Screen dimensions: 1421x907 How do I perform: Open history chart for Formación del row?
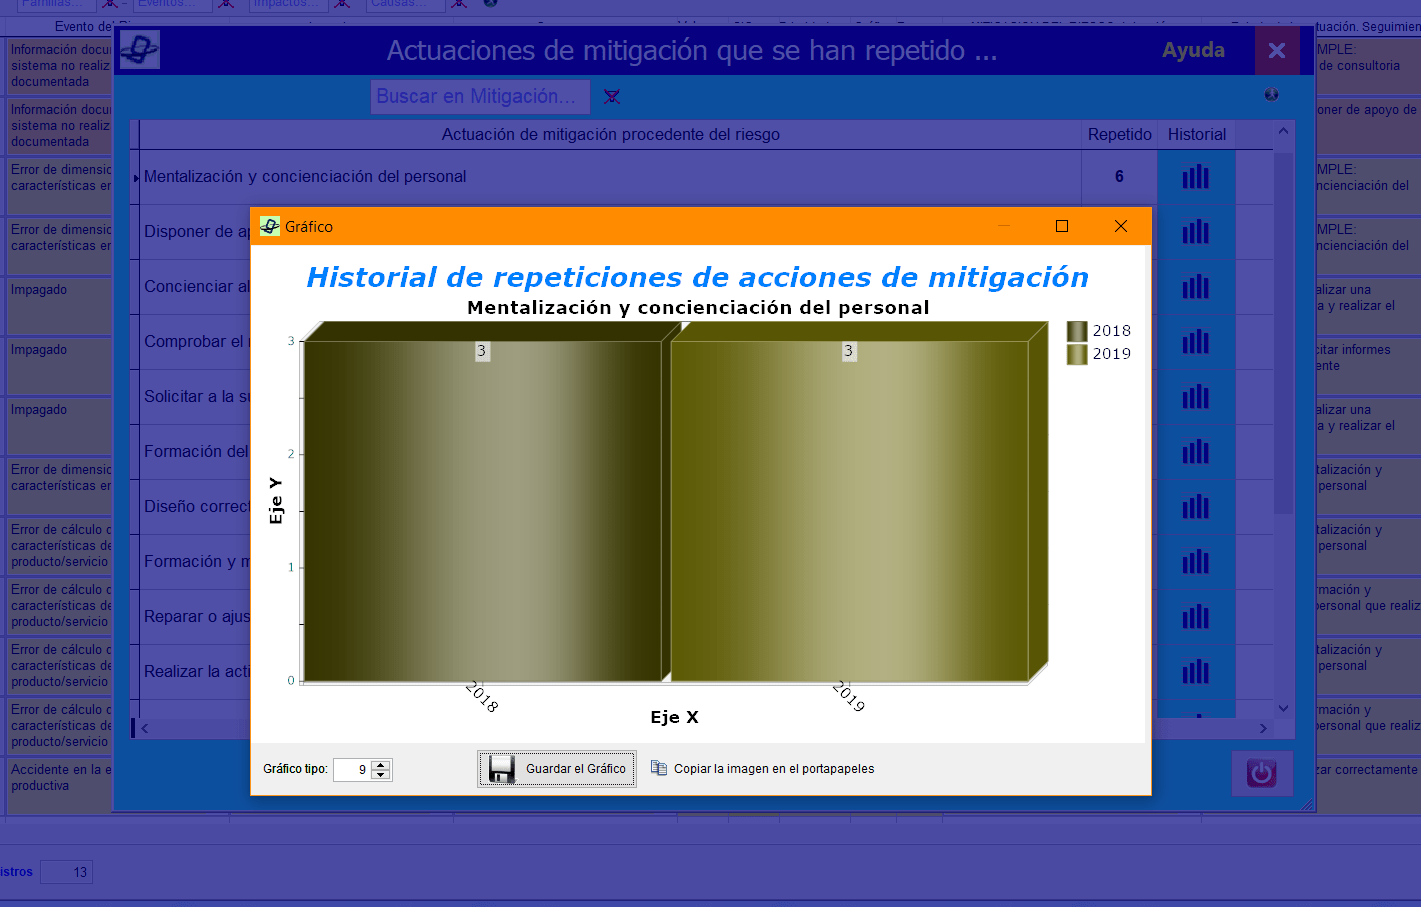1196,452
